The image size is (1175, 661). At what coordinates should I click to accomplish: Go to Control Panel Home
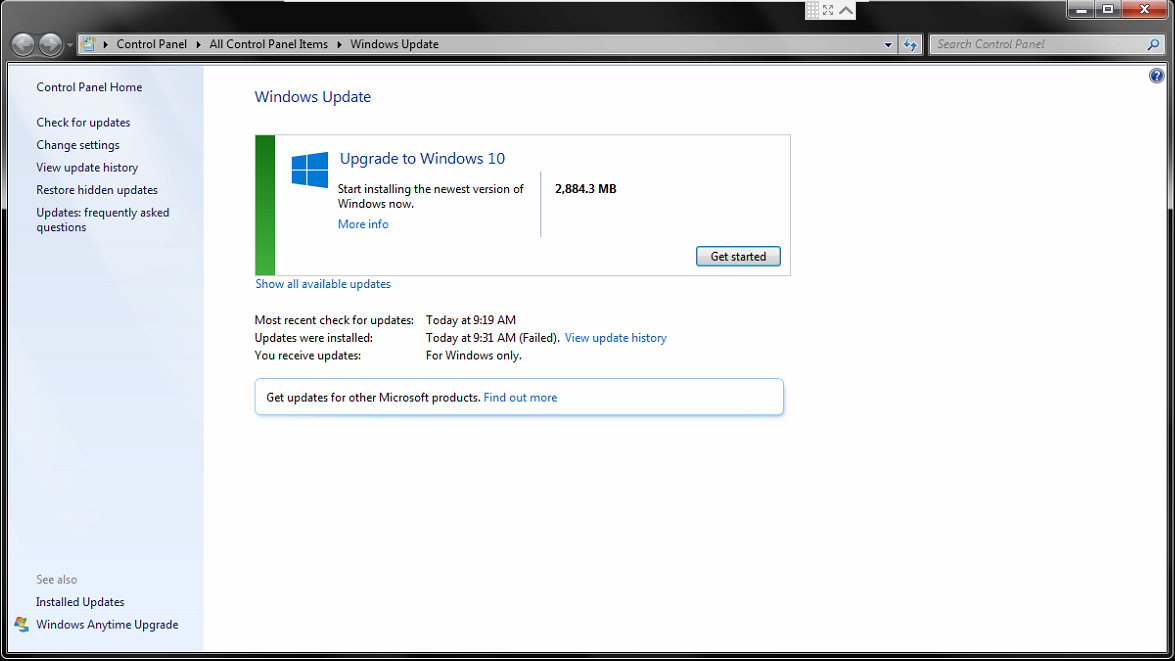click(89, 87)
